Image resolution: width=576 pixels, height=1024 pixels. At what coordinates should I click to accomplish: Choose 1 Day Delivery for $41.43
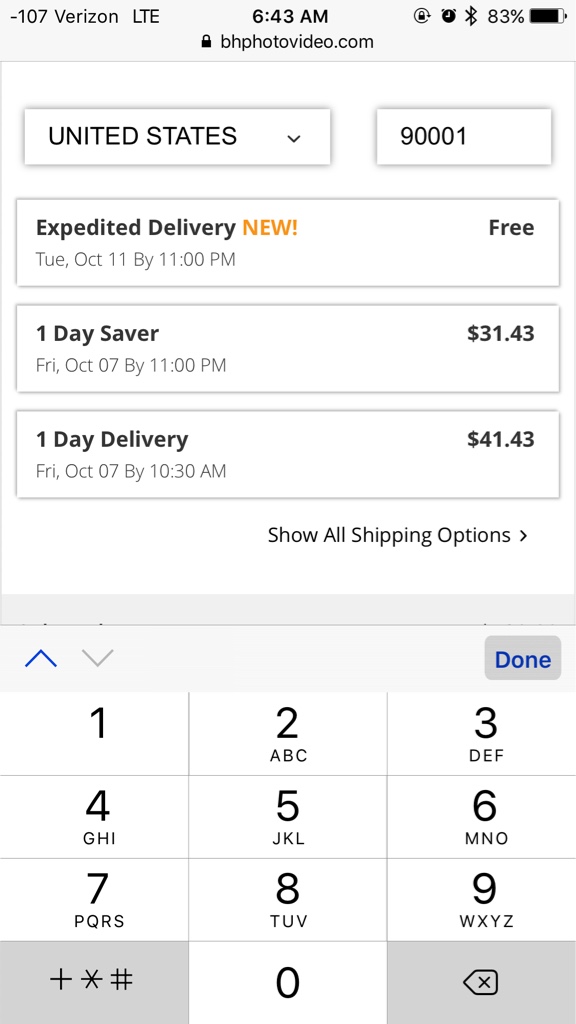coord(288,454)
